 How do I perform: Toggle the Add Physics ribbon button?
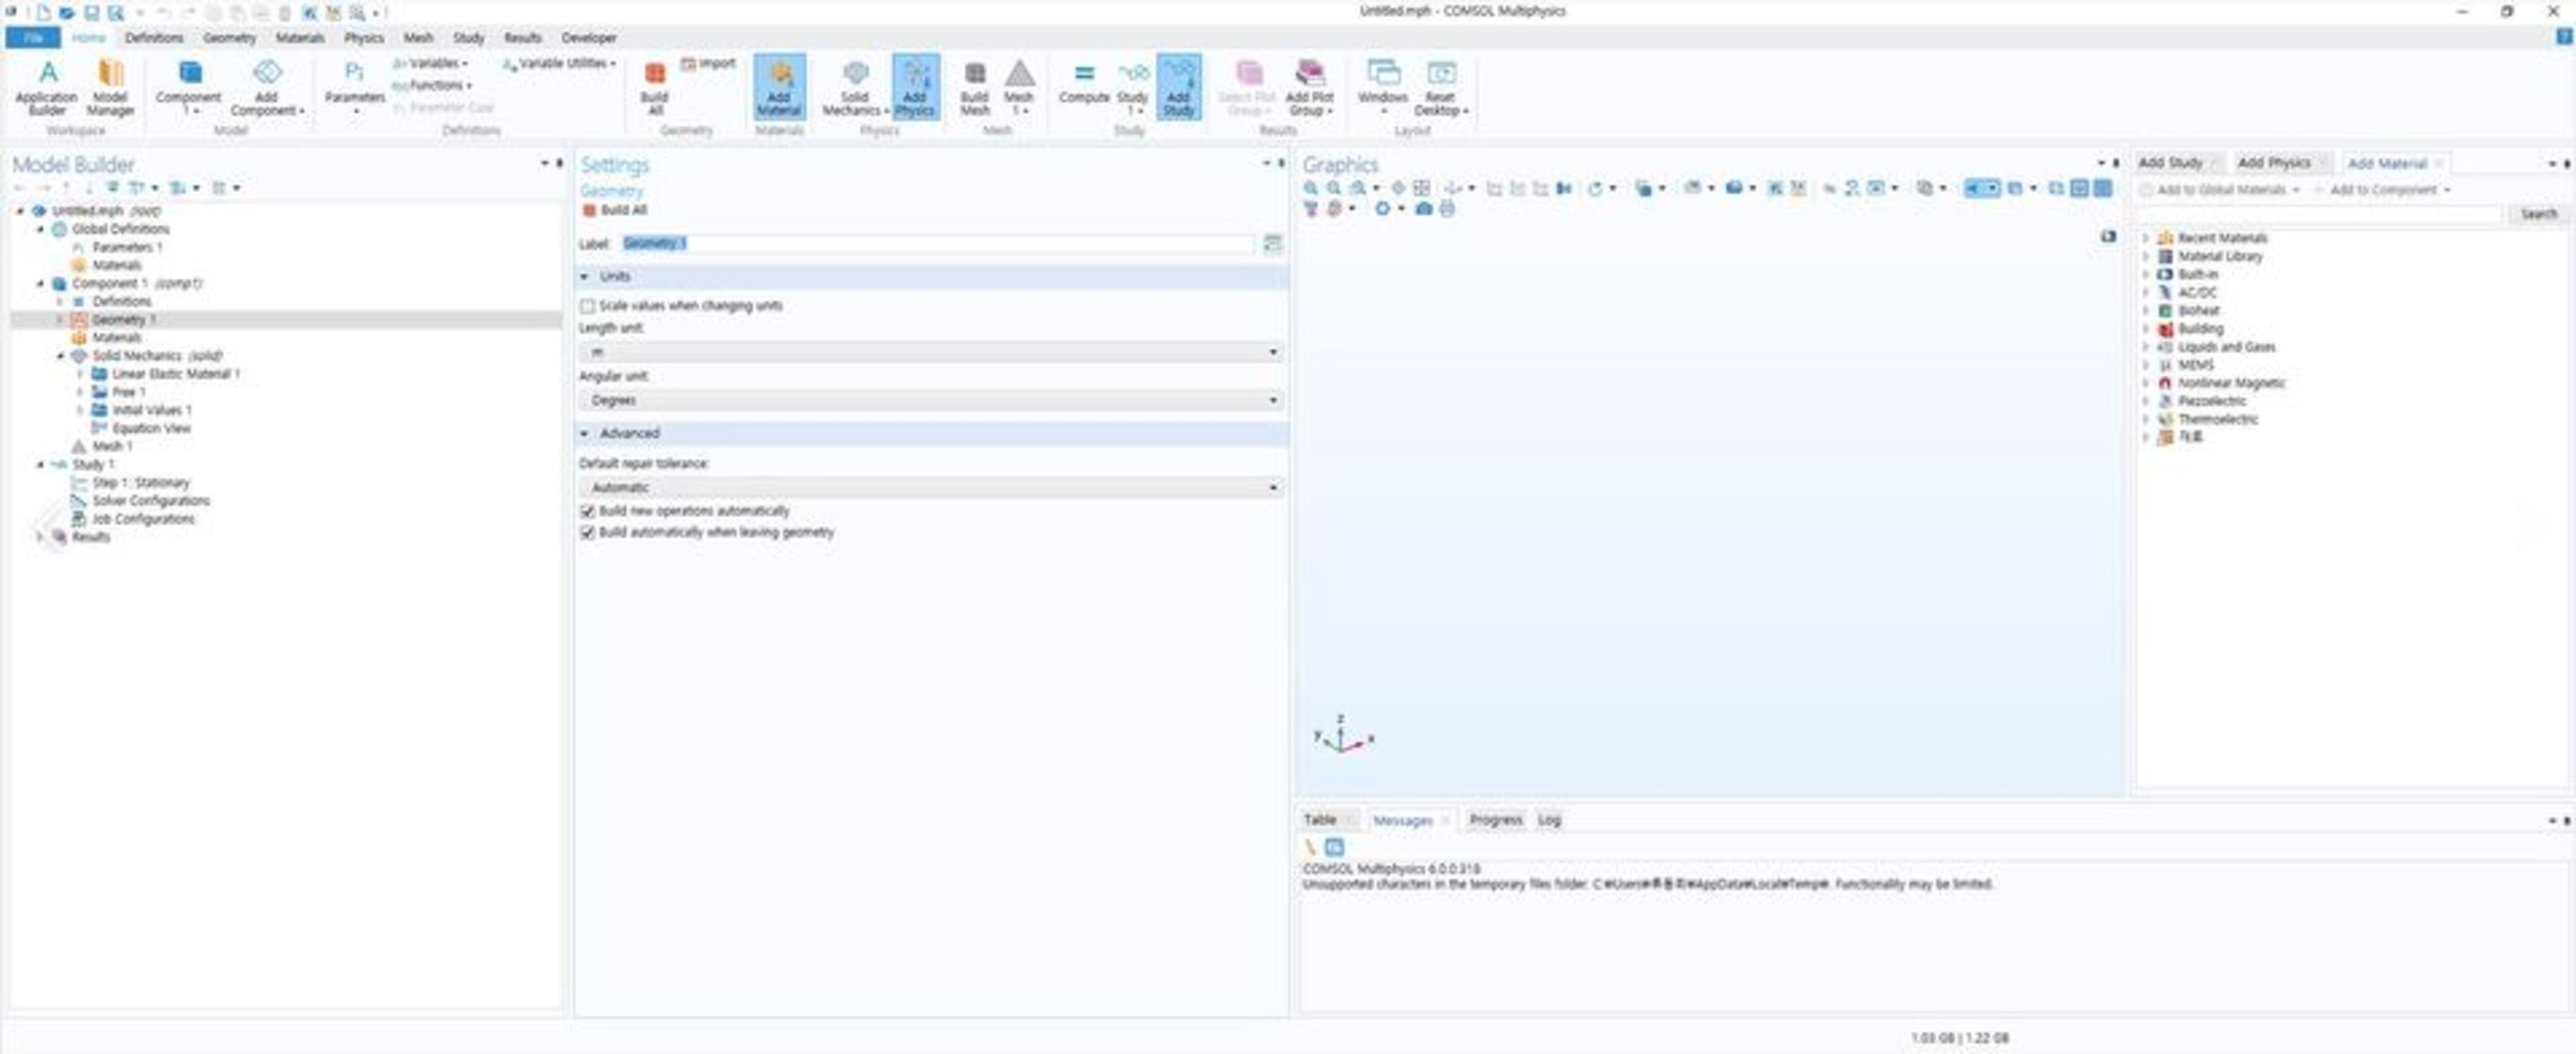[915, 87]
